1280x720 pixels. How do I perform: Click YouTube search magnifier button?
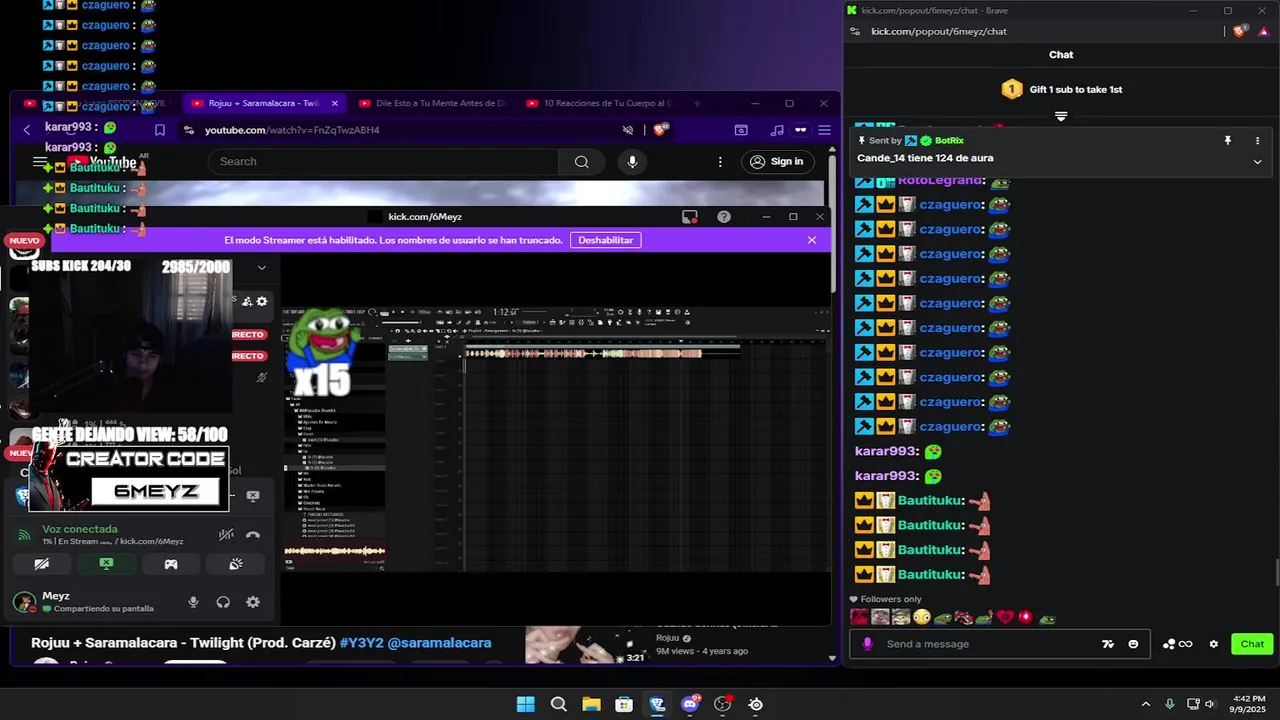581,162
